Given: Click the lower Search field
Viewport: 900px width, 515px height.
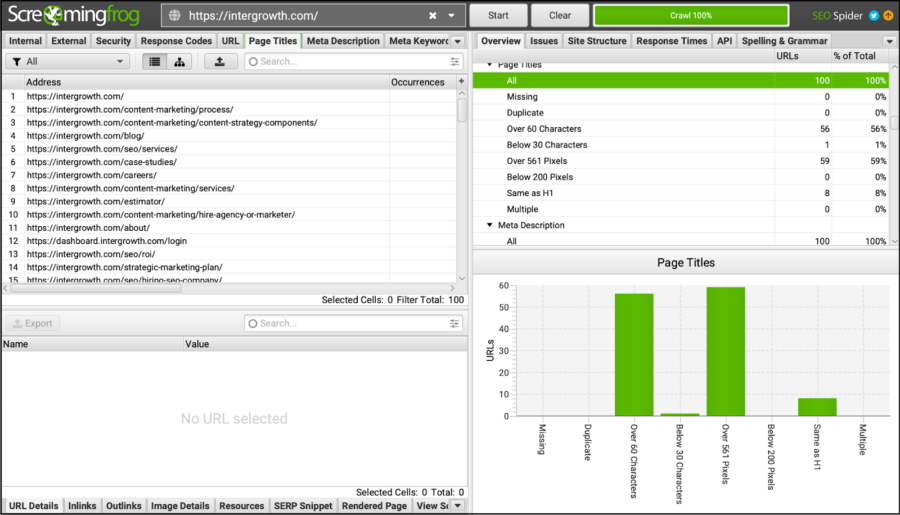Looking at the screenshot, I should (354, 323).
